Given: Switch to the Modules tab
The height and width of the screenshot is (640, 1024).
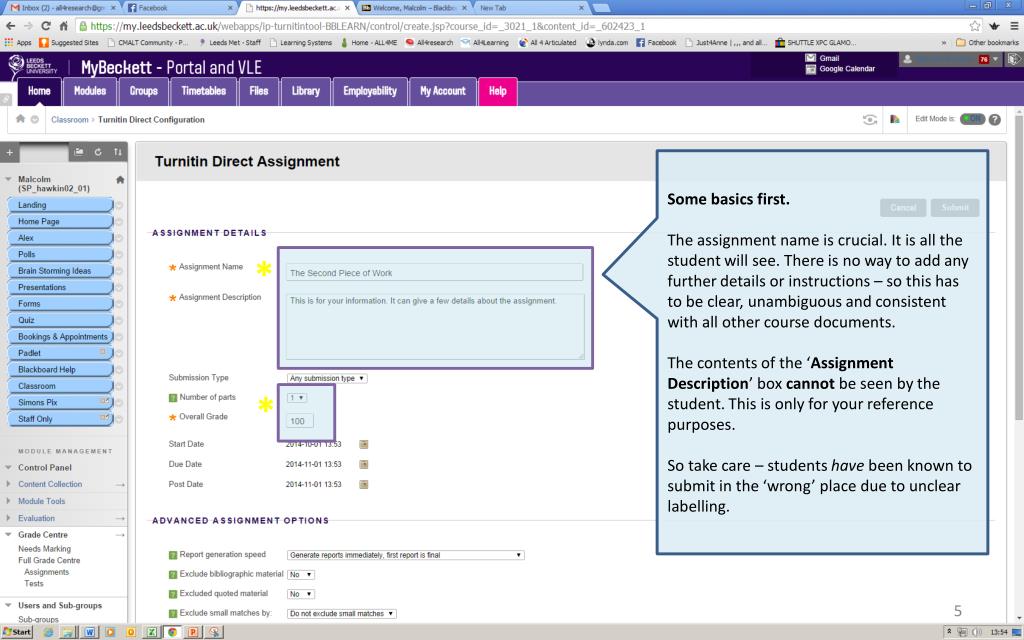Looking at the screenshot, I should [x=89, y=91].
